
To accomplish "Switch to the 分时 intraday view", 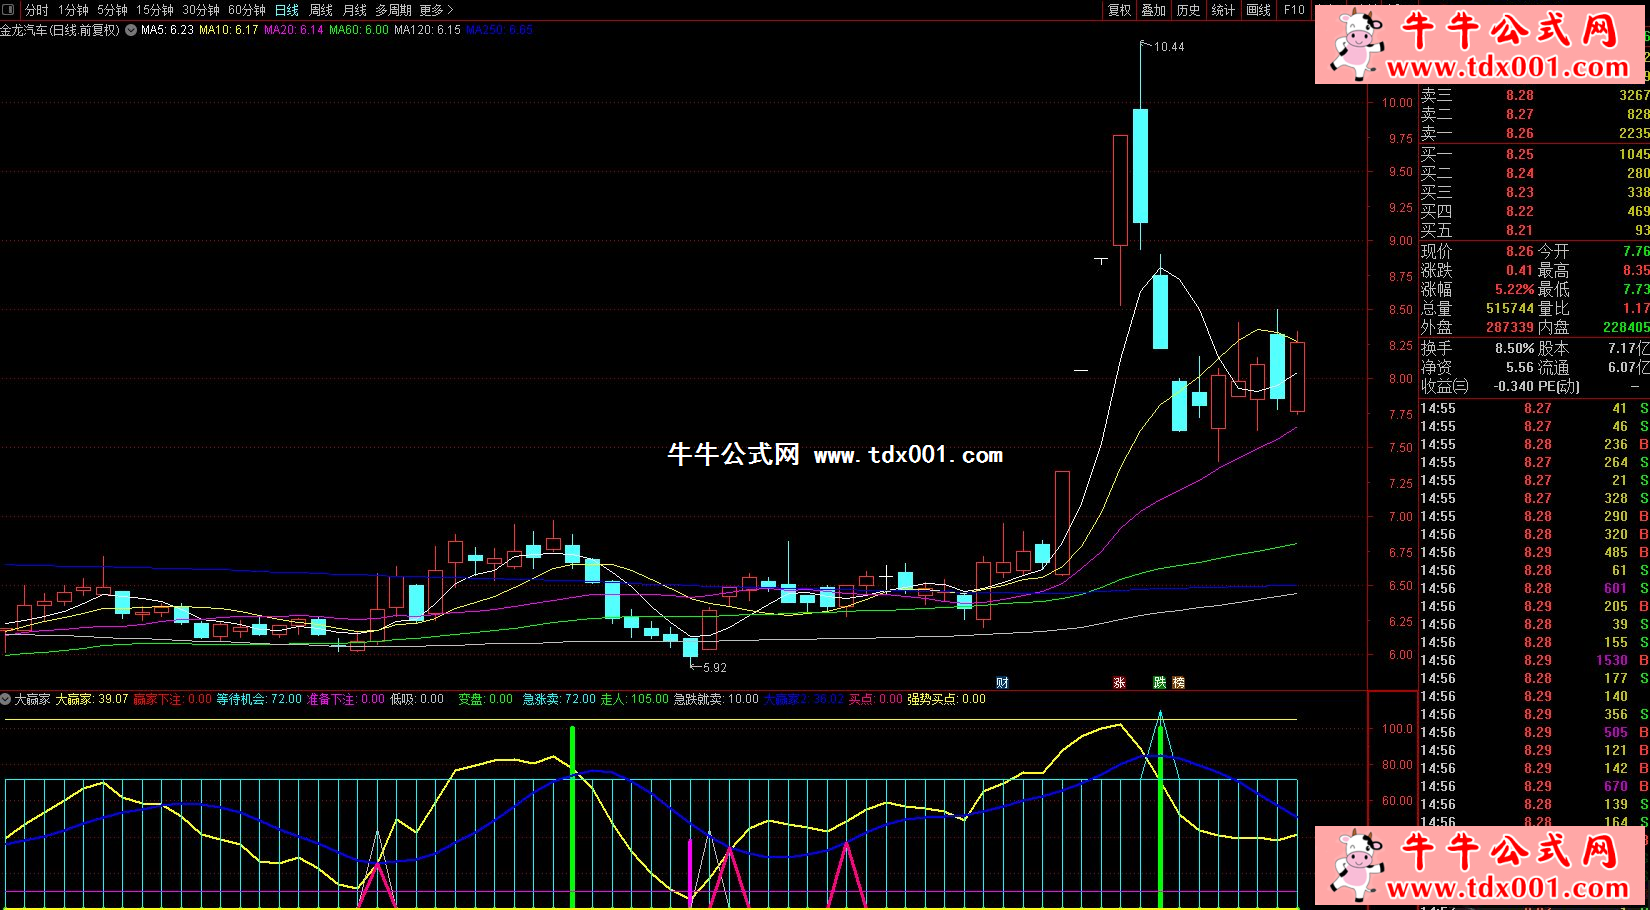I will click(x=37, y=10).
